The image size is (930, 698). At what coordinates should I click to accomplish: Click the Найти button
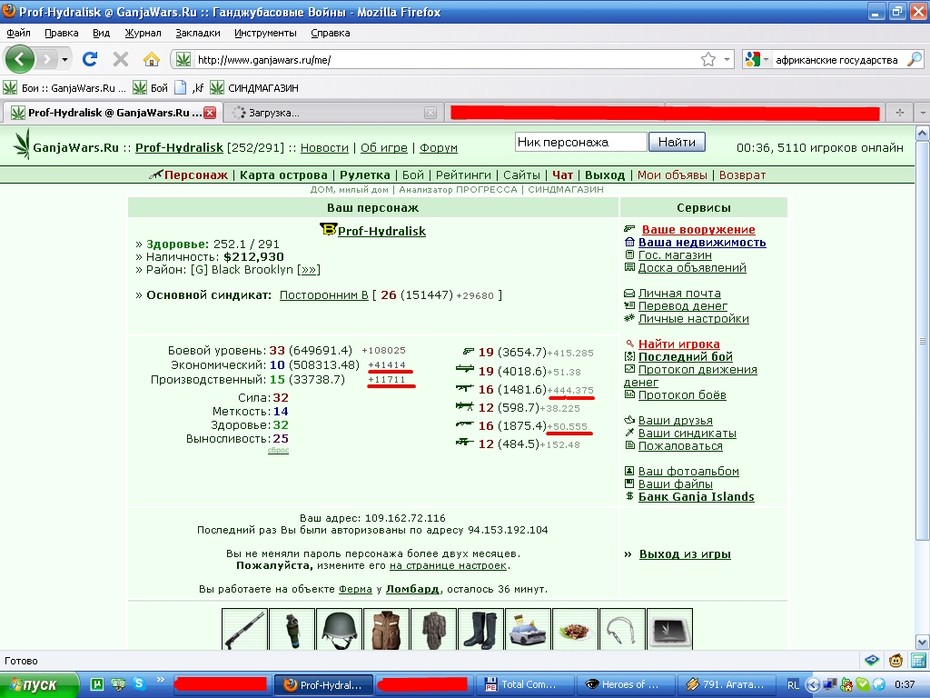pyautogui.click(x=677, y=142)
